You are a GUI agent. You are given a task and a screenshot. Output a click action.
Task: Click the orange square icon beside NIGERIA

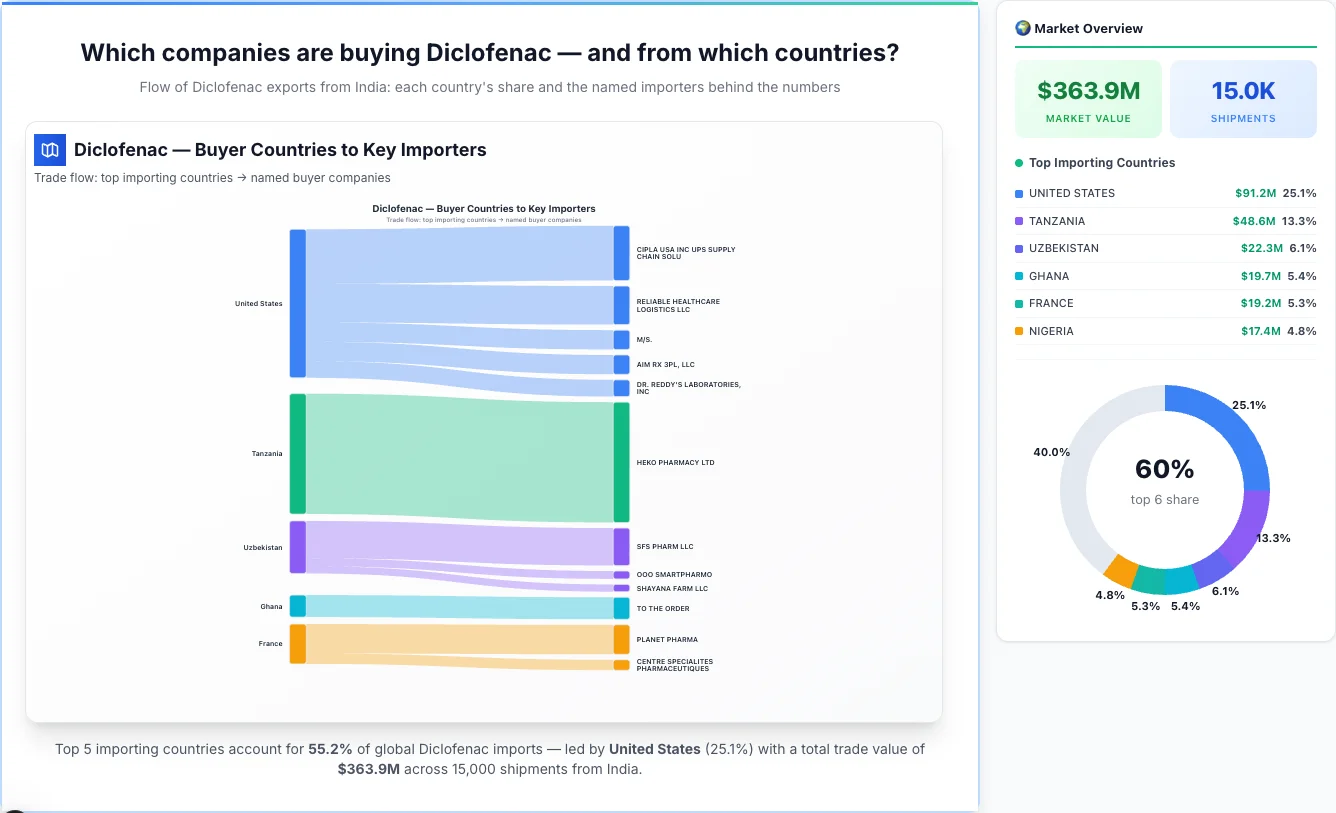click(x=1018, y=331)
